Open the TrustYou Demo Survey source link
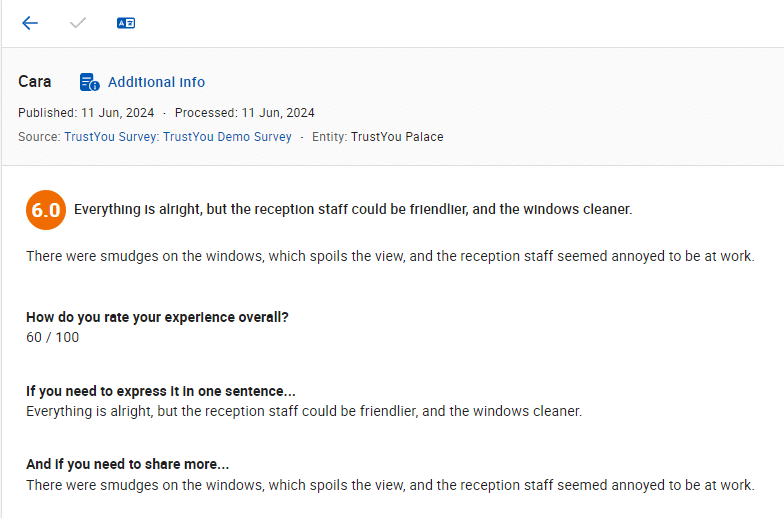 click(178, 137)
